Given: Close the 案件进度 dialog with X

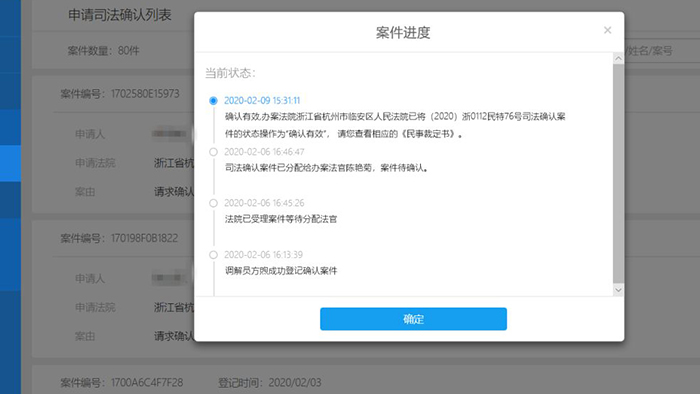Looking at the screenshot, I should (607, 30).
